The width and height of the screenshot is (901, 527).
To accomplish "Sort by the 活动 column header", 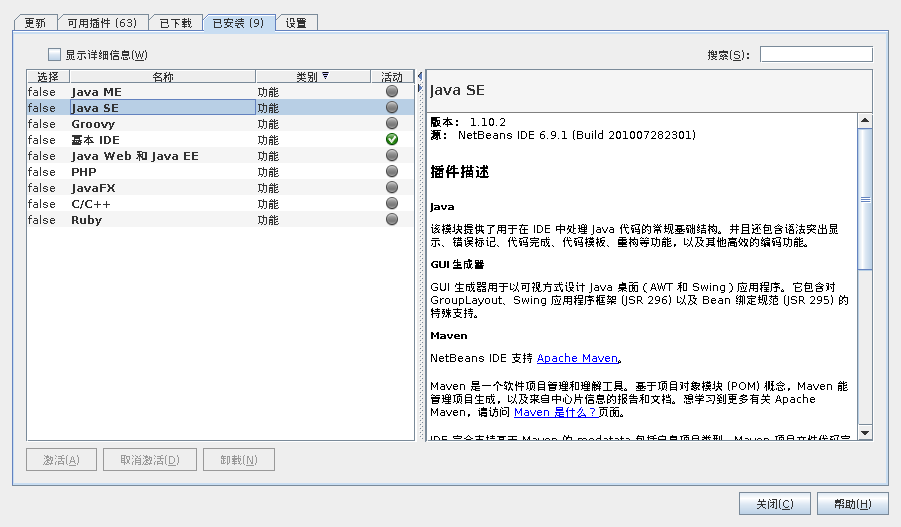I will [392, 76].
